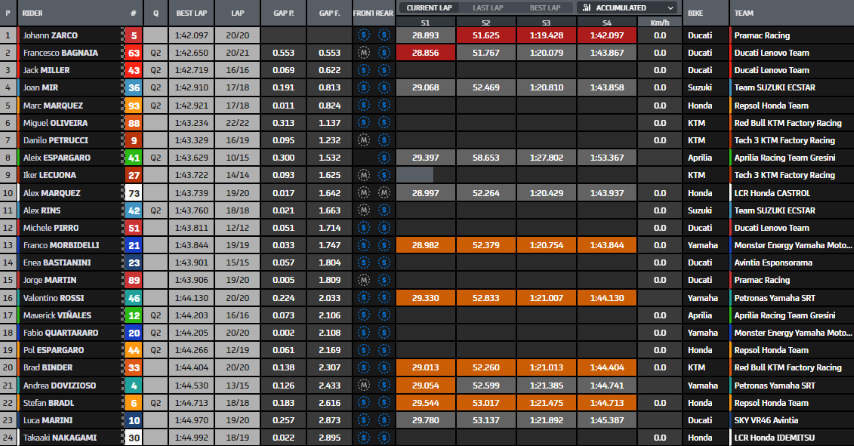This screenshot has height=446, width=854.
Task: Click Brad Binder's front tyre icon
Action: pos(364,367)
